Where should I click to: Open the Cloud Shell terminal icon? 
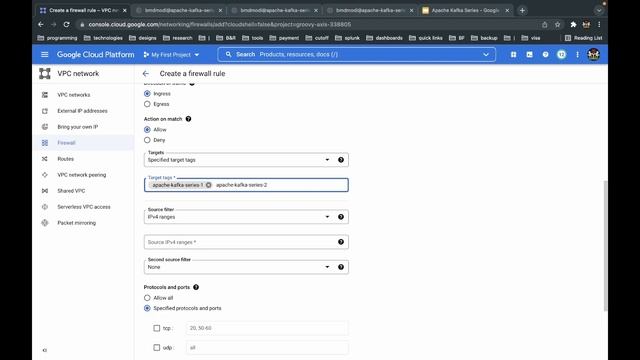pos(529,54)
